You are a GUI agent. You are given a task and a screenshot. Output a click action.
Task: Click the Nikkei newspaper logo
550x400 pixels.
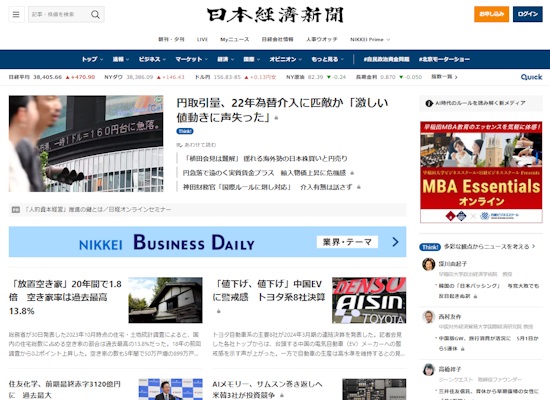pyautogui.click(x=275, y=15)
